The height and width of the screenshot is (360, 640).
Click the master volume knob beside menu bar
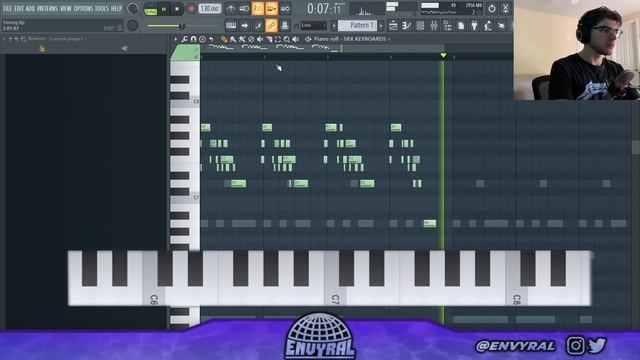pos(133,8)
